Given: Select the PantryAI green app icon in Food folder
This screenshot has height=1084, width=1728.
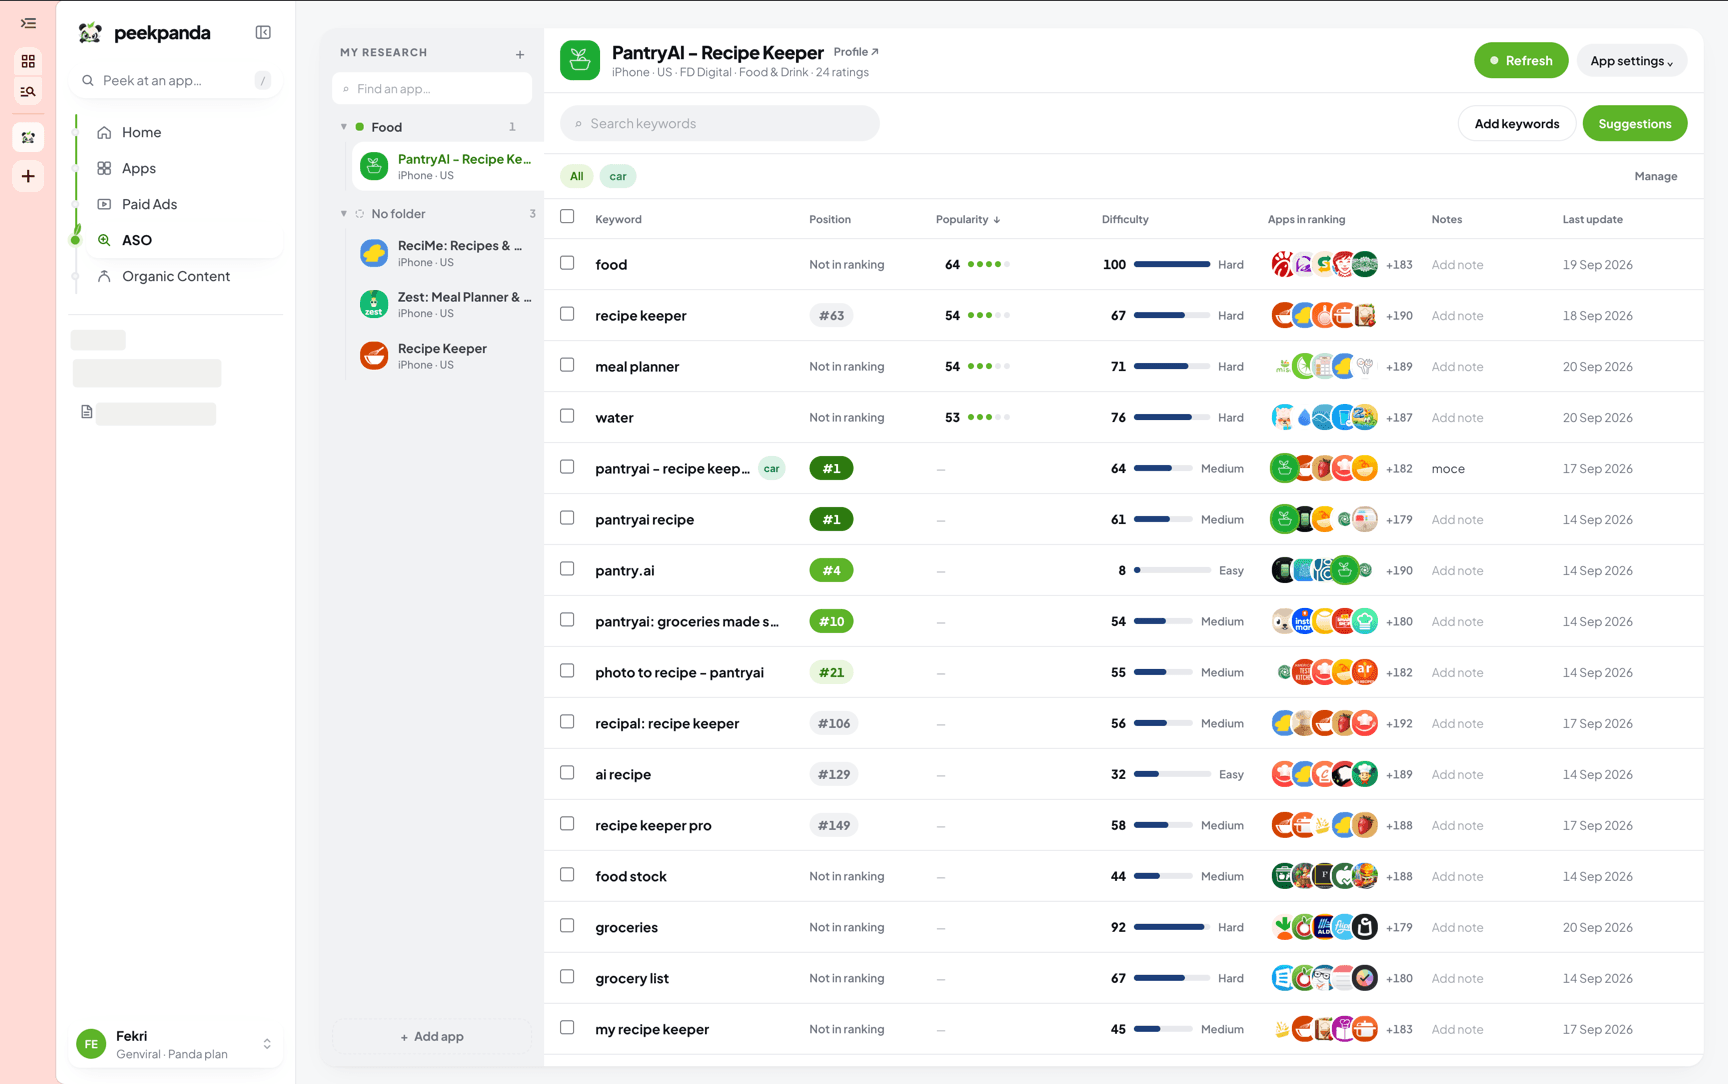Looking at the screenshot, I should pos(374,166).
